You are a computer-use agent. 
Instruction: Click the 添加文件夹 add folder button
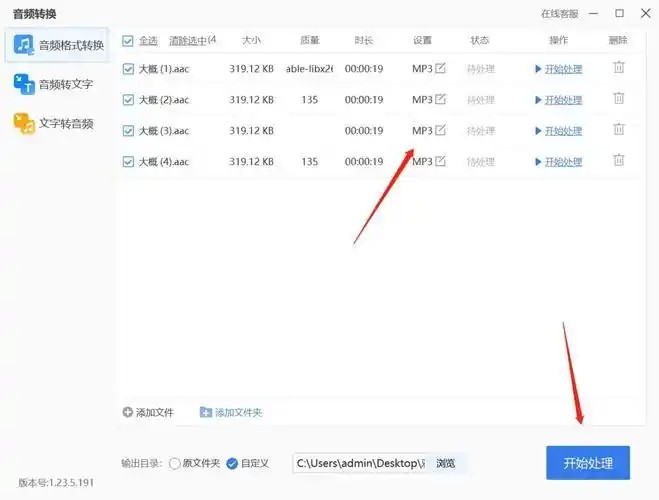(x=231, y=413)
